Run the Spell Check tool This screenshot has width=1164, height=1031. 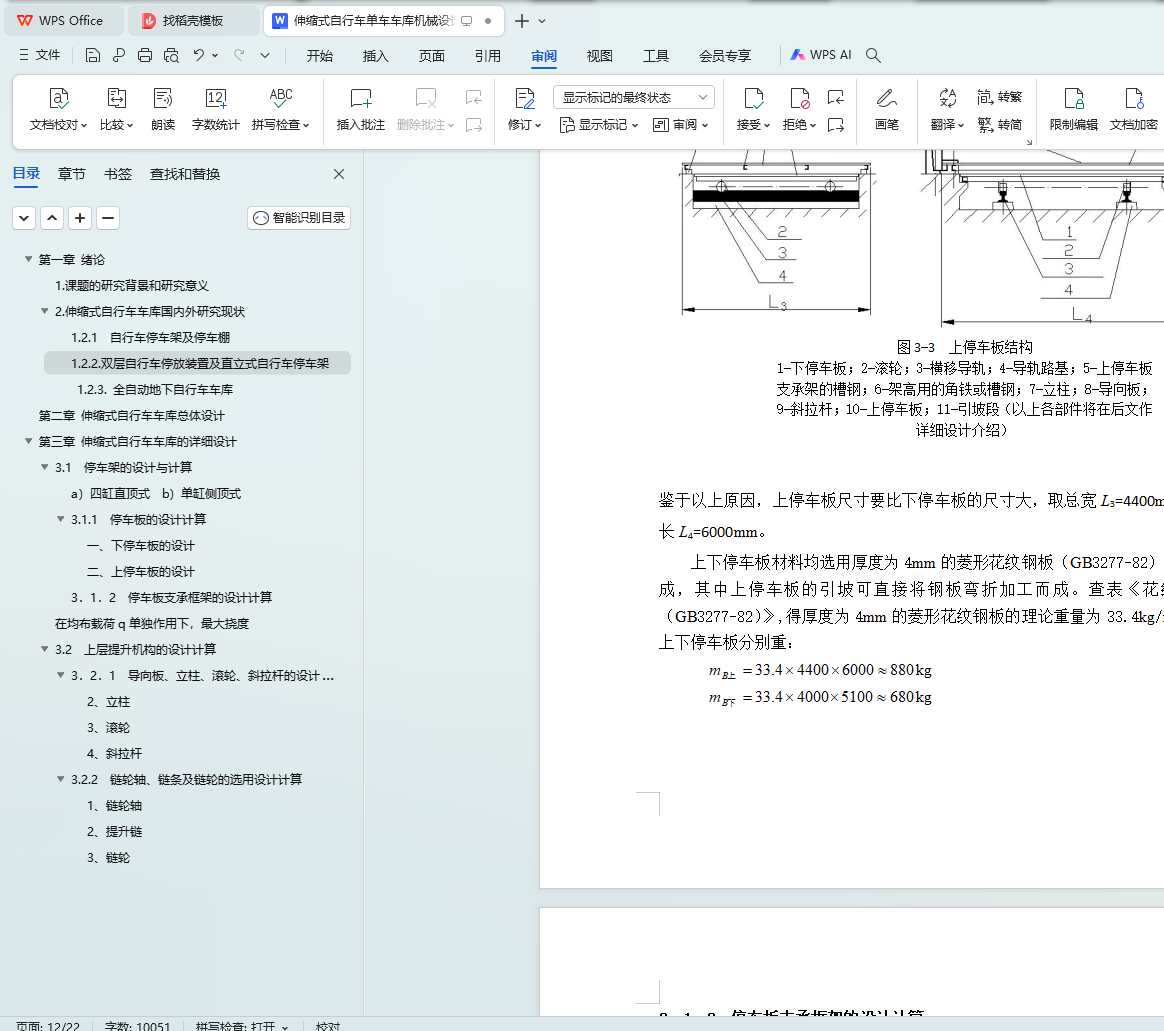[x=280, y=109]
